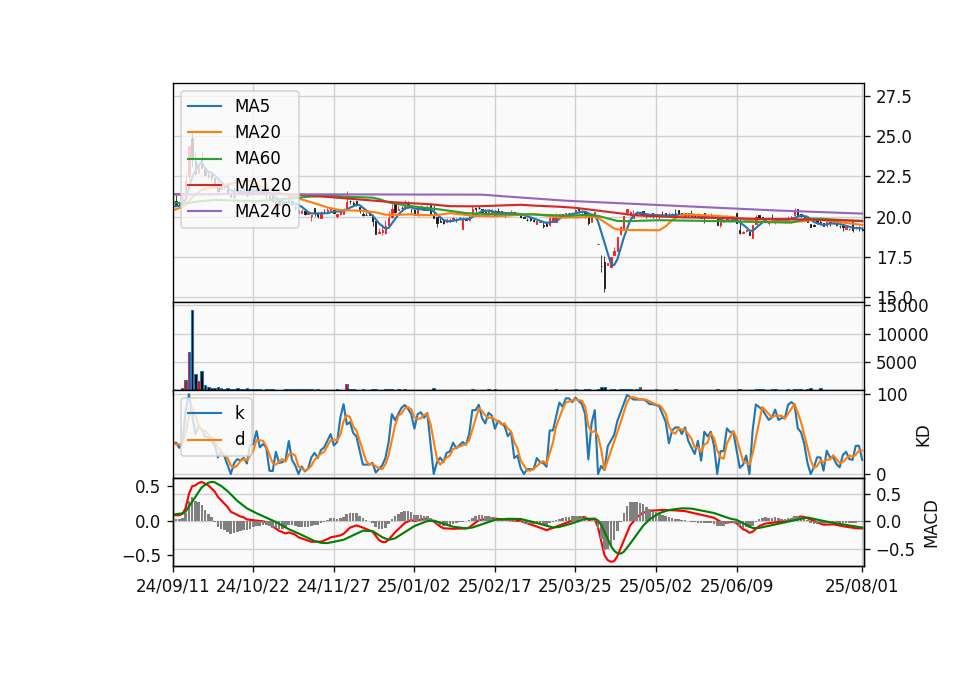Click the 10000 volume axis label
960x690 pixels.
tap(902, 335)
